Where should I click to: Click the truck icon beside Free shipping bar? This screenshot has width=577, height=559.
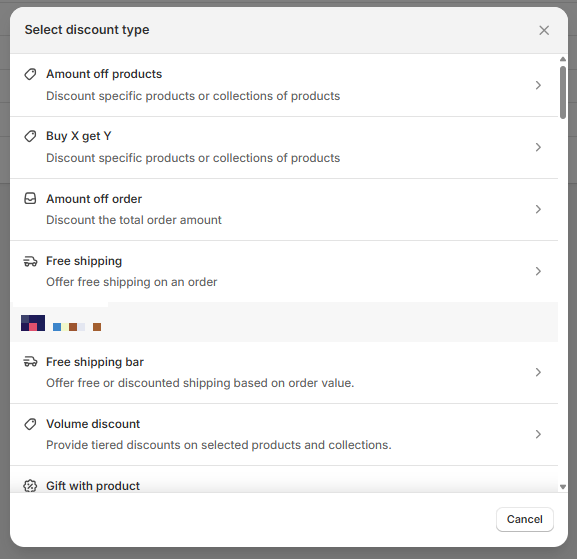click(x=30, y=362)
